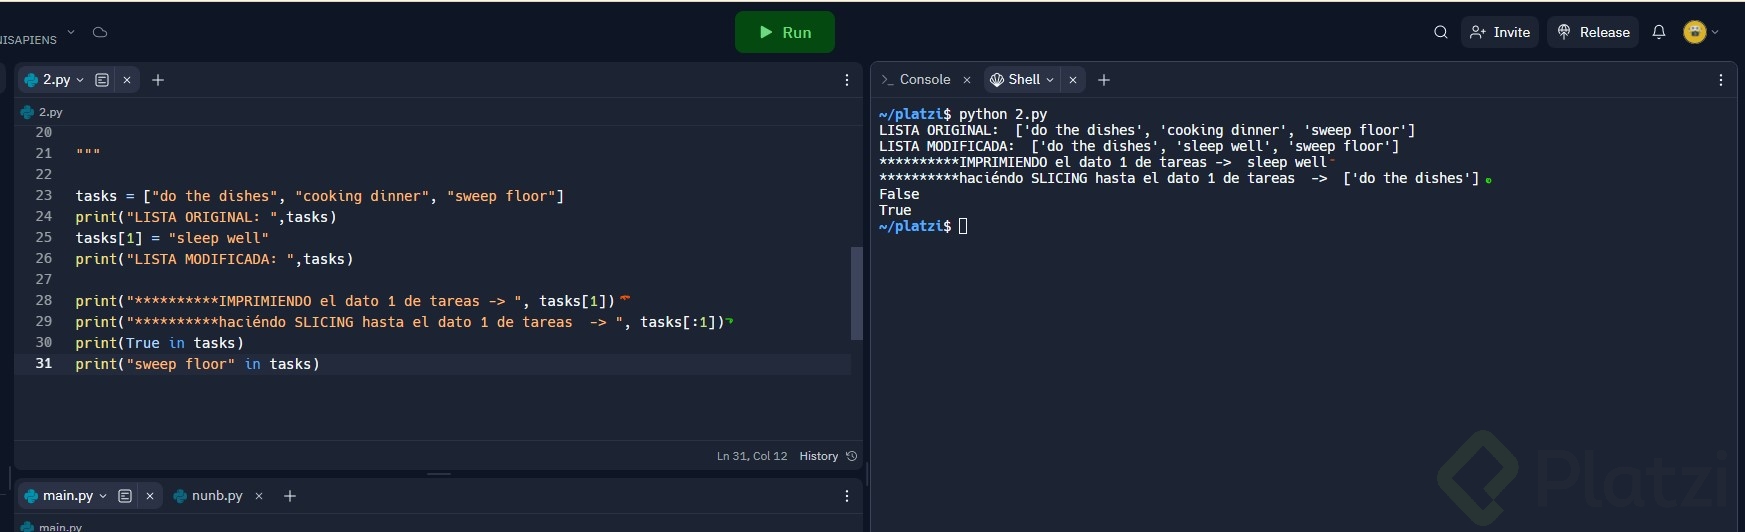This screenshot has width=1745, height=532.
Task: Switch to the nunb.py tab
Action: pyautogui.click(x=216, y=496)
